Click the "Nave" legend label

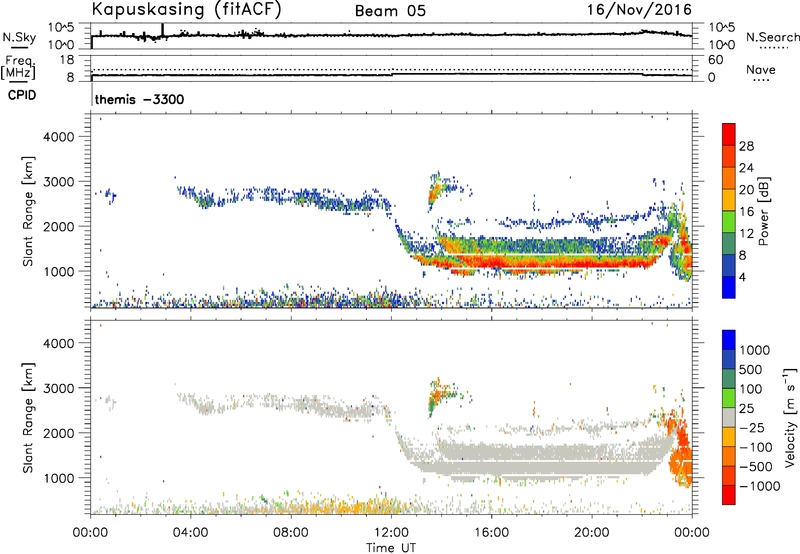coord(760,69)
